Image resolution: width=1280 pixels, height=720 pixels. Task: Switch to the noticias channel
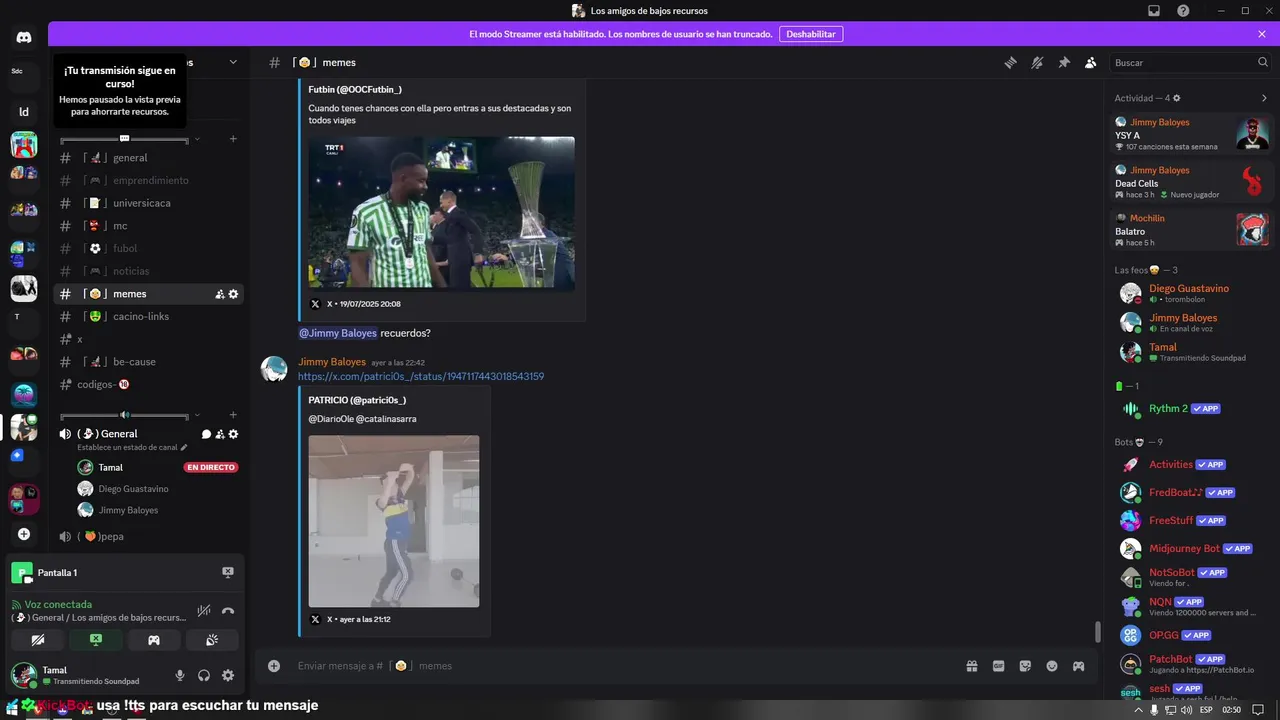click(148, 271)
